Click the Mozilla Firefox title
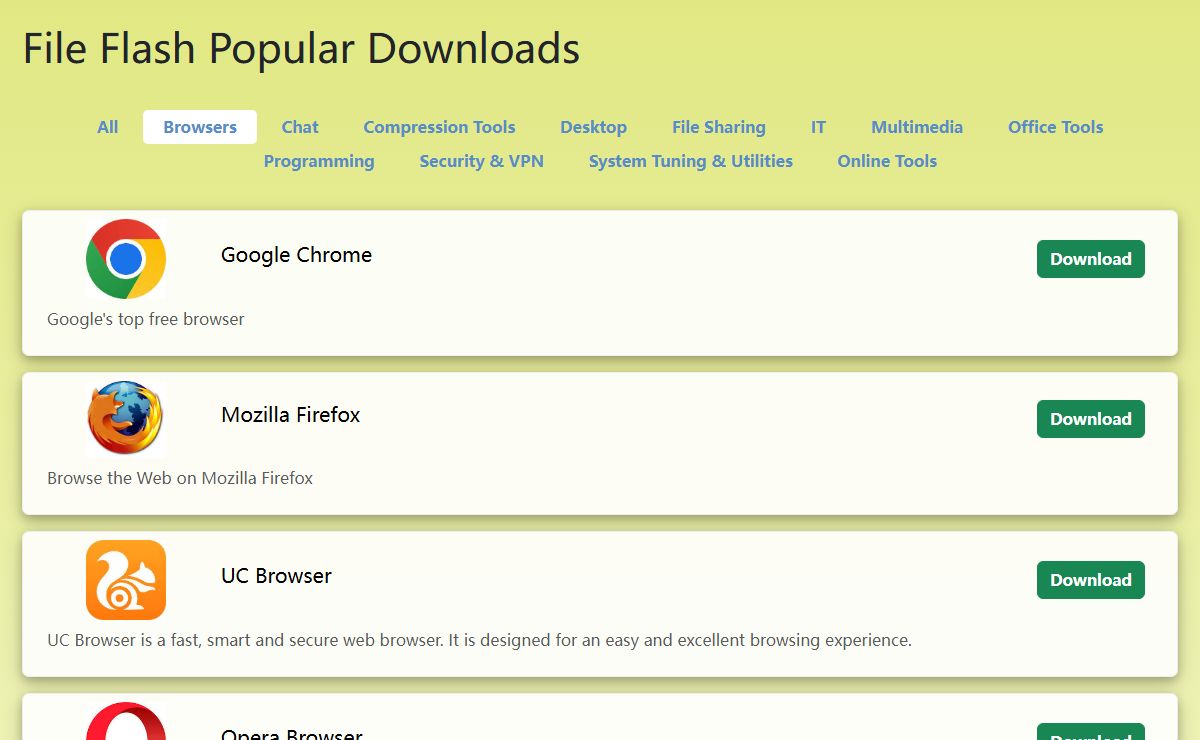 pyautogui.click(x=290, y=415)
